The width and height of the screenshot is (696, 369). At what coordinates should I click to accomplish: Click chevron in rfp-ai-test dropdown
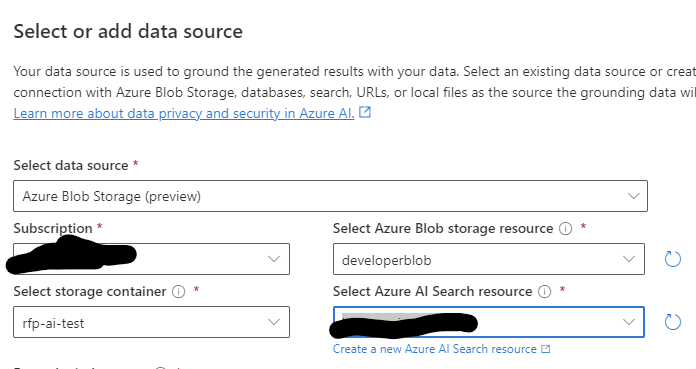coord(274,322)
